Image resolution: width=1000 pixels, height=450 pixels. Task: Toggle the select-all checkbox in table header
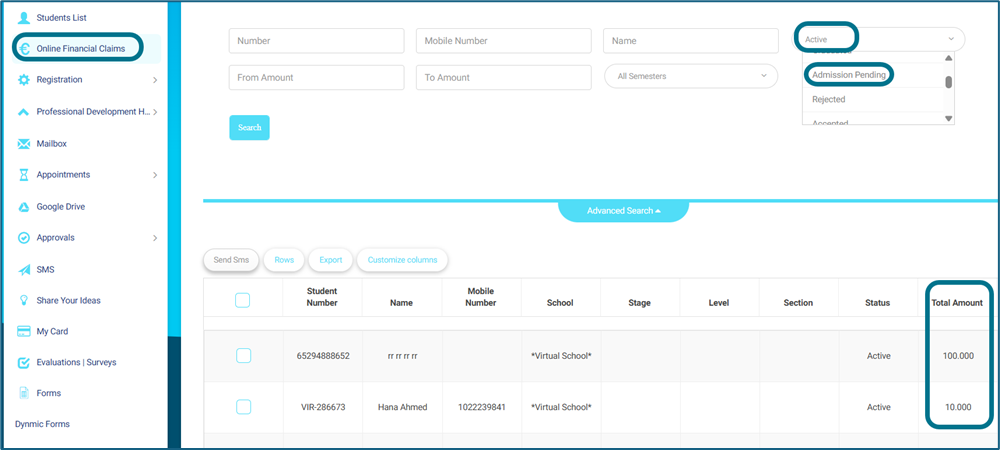[243, 300]
